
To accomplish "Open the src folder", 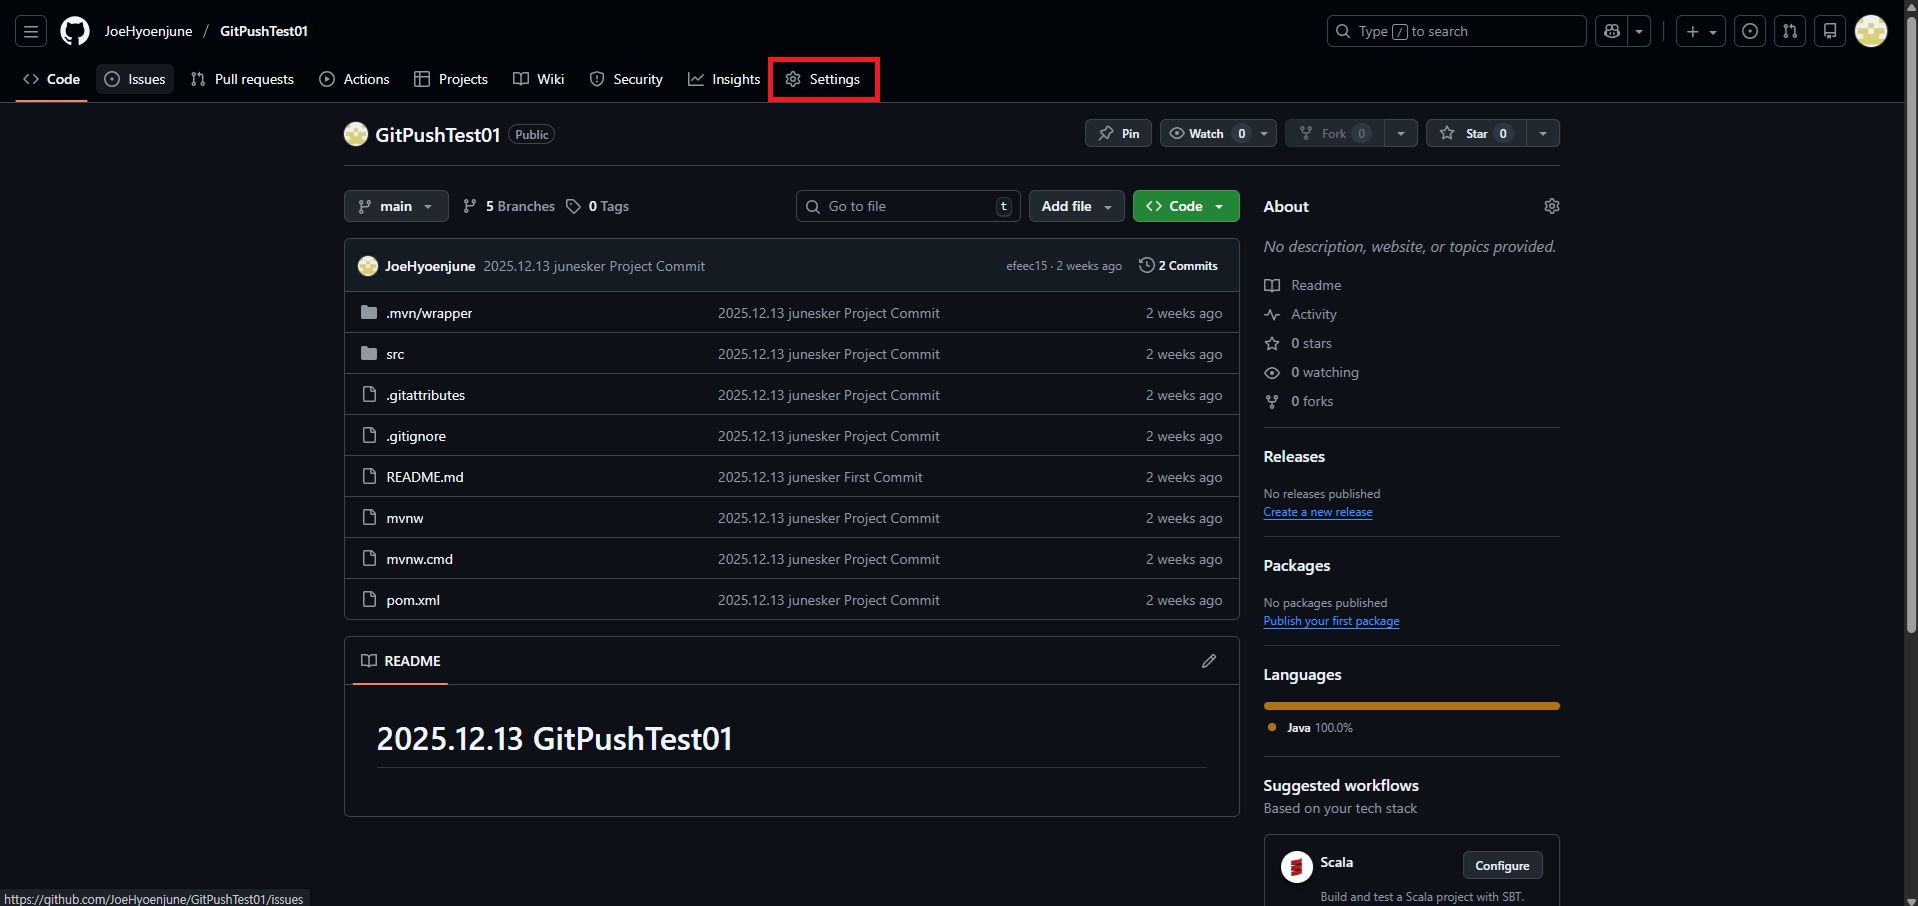I will 395,354.
